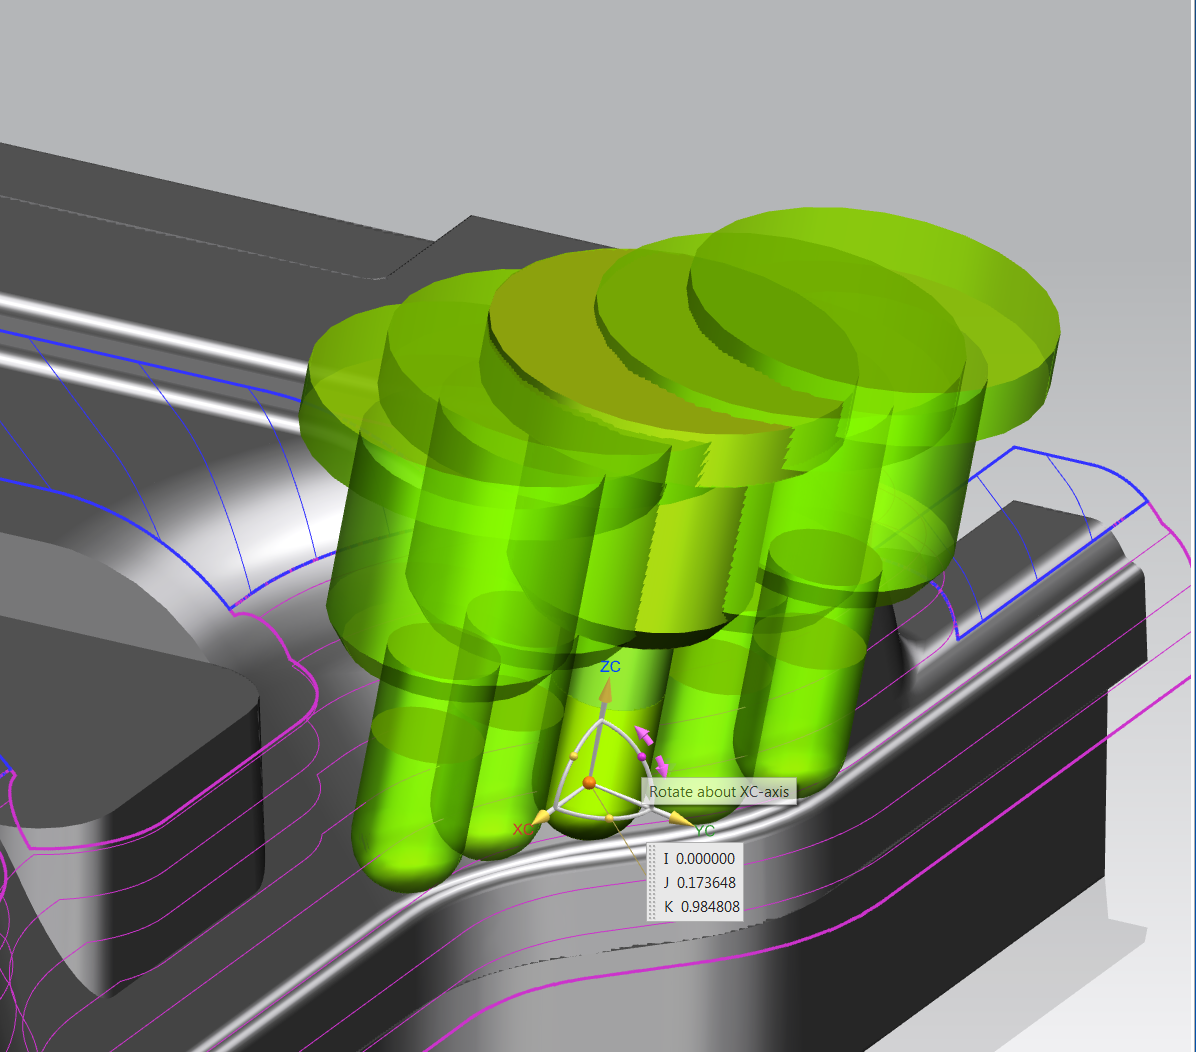The height and width of the screenshot is (1052, 1196).
Task: Click the yellow rotation sphere on the XC-ZC arc
Action: [574, 754]
